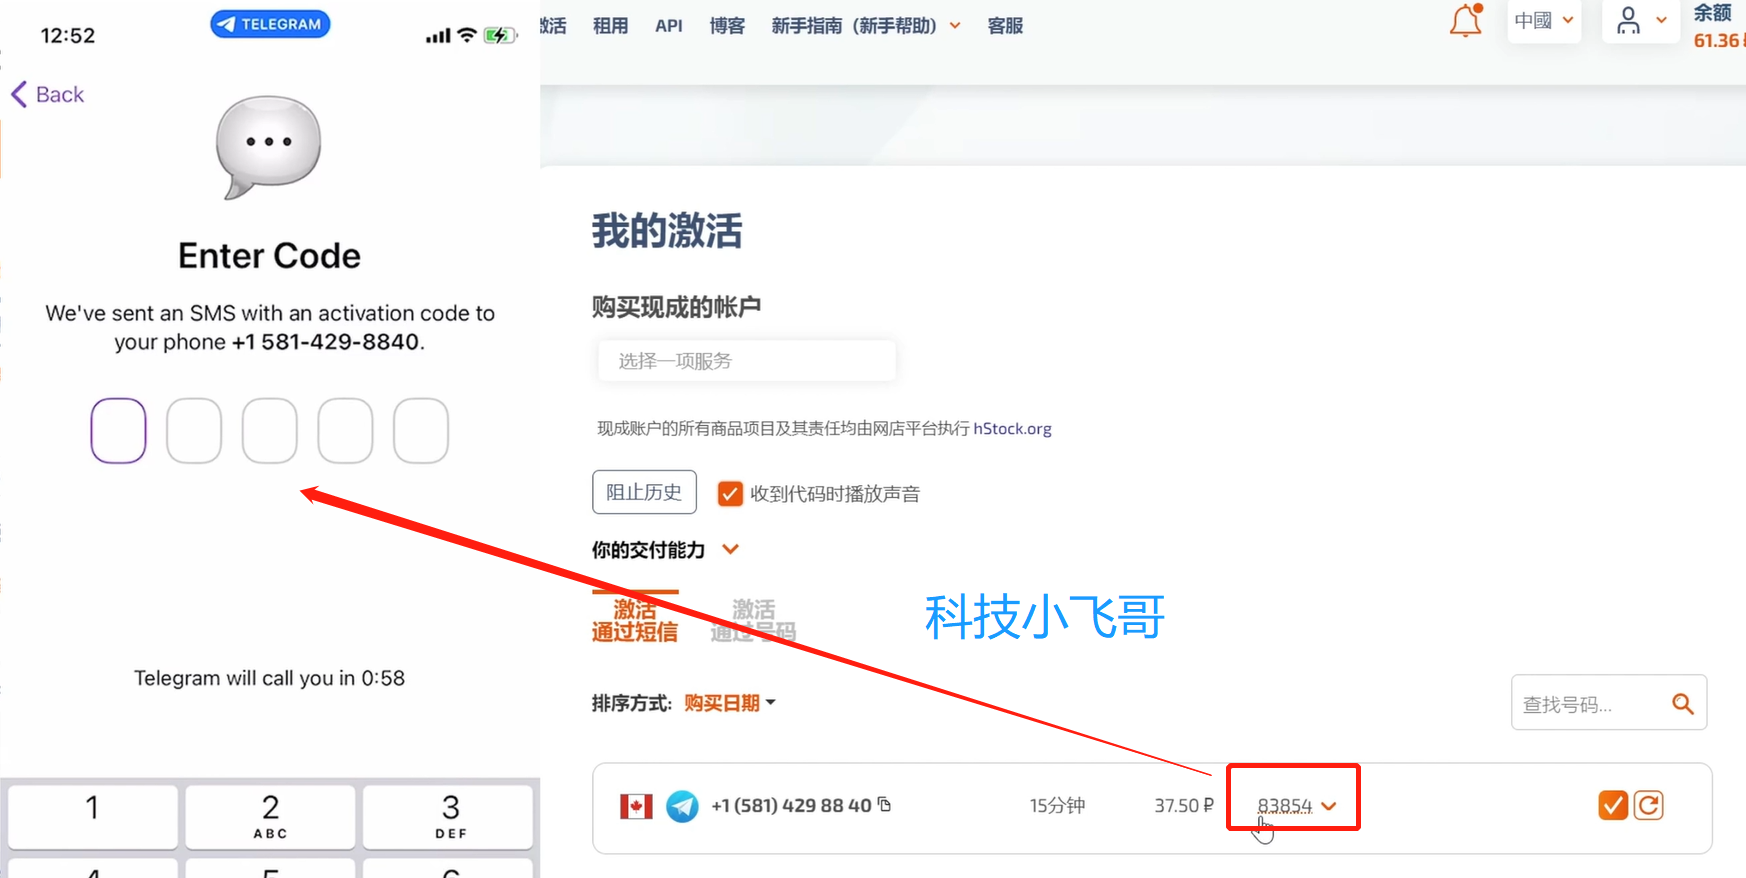Image resolution: width=1746 pixels, height=878 pixels.
Task: Expand the 你的交付能力 section
Action: click(731, 549)
